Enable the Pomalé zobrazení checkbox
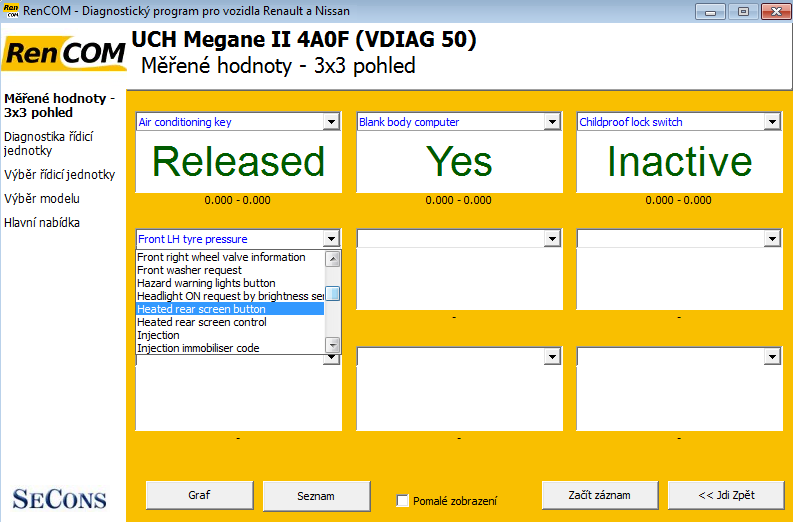The image size is (793, 522). click(403, 501)
